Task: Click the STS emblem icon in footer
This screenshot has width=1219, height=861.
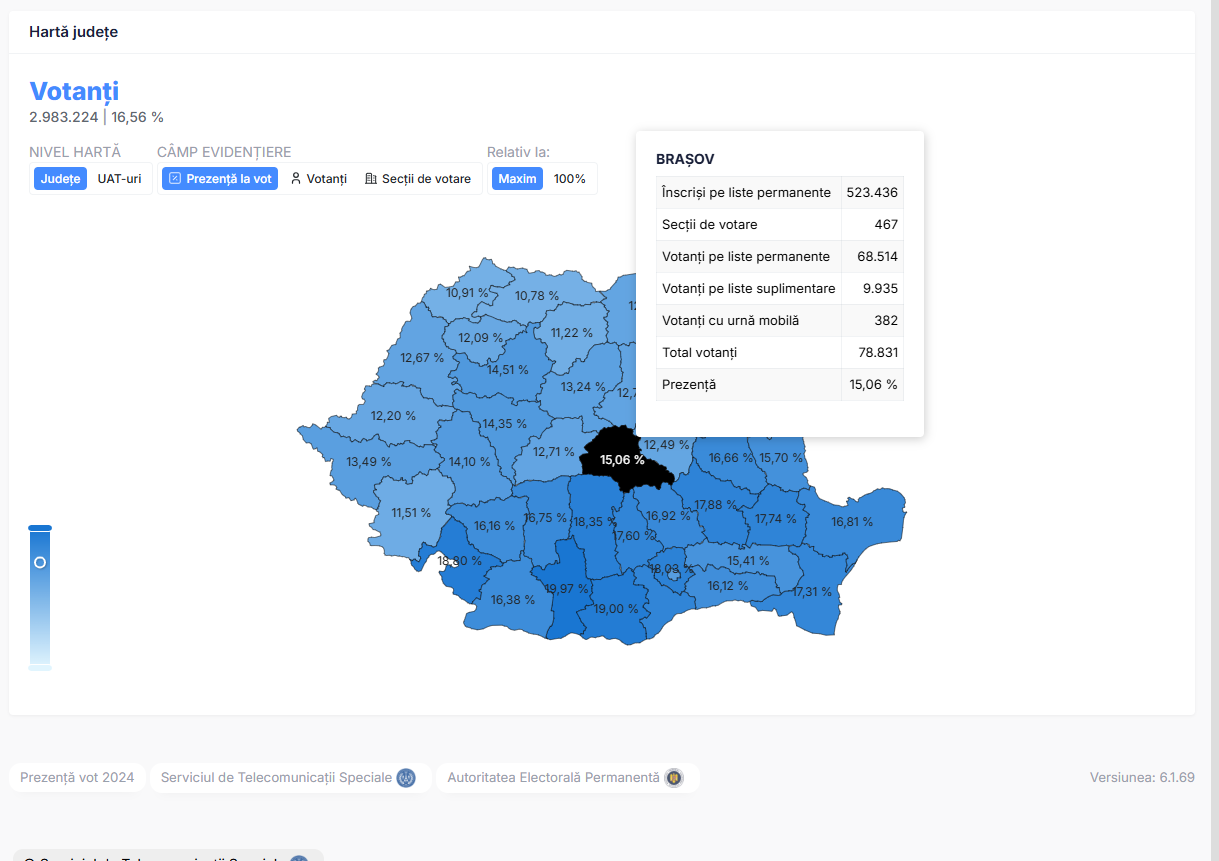Action: coord(406,777)
